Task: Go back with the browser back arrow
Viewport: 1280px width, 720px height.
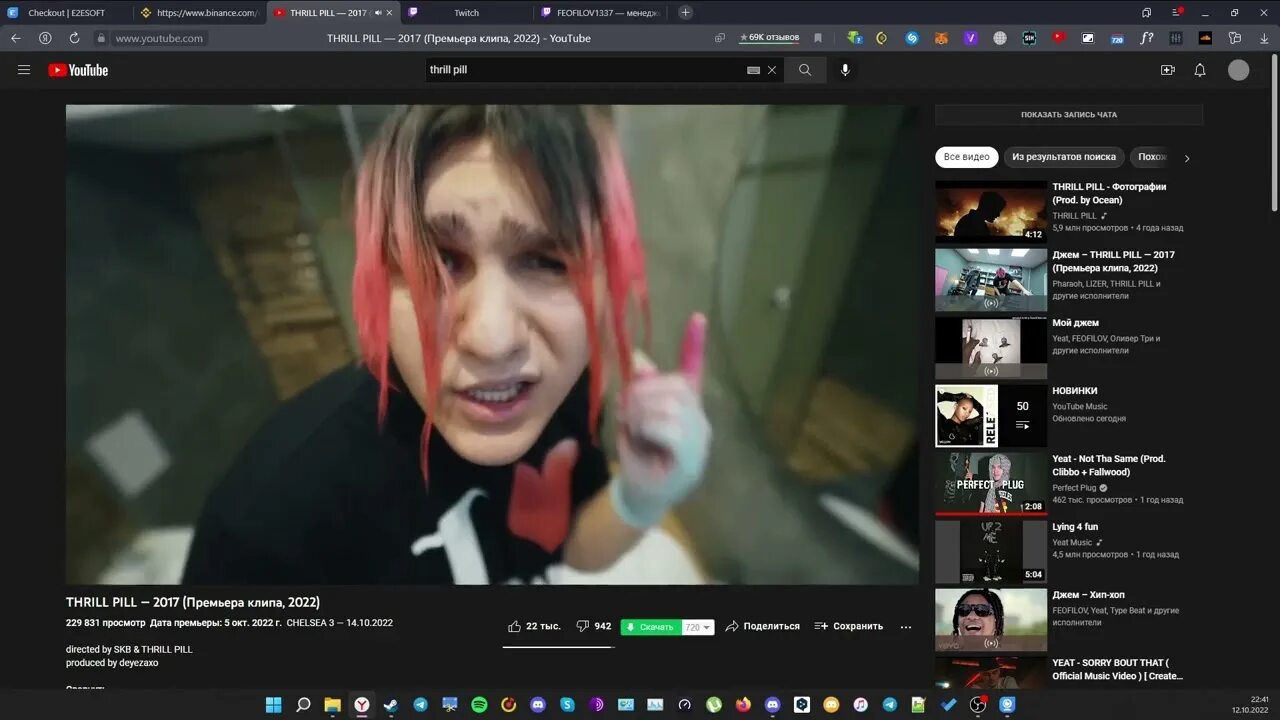Action: point(16,38)
